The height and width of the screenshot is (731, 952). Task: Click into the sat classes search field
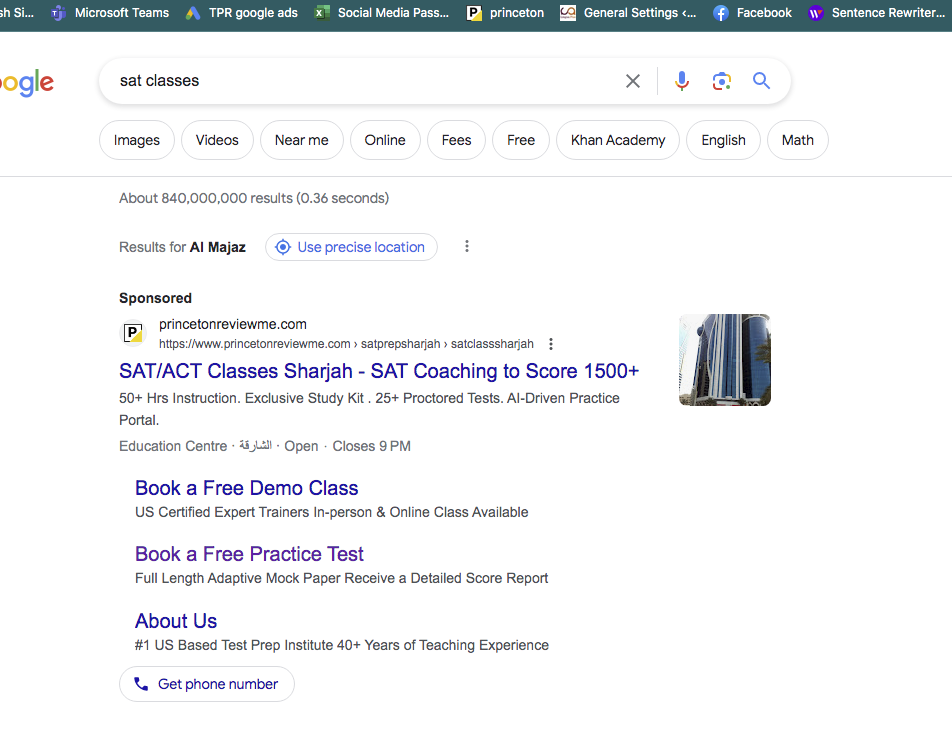[x=360, y=81]
